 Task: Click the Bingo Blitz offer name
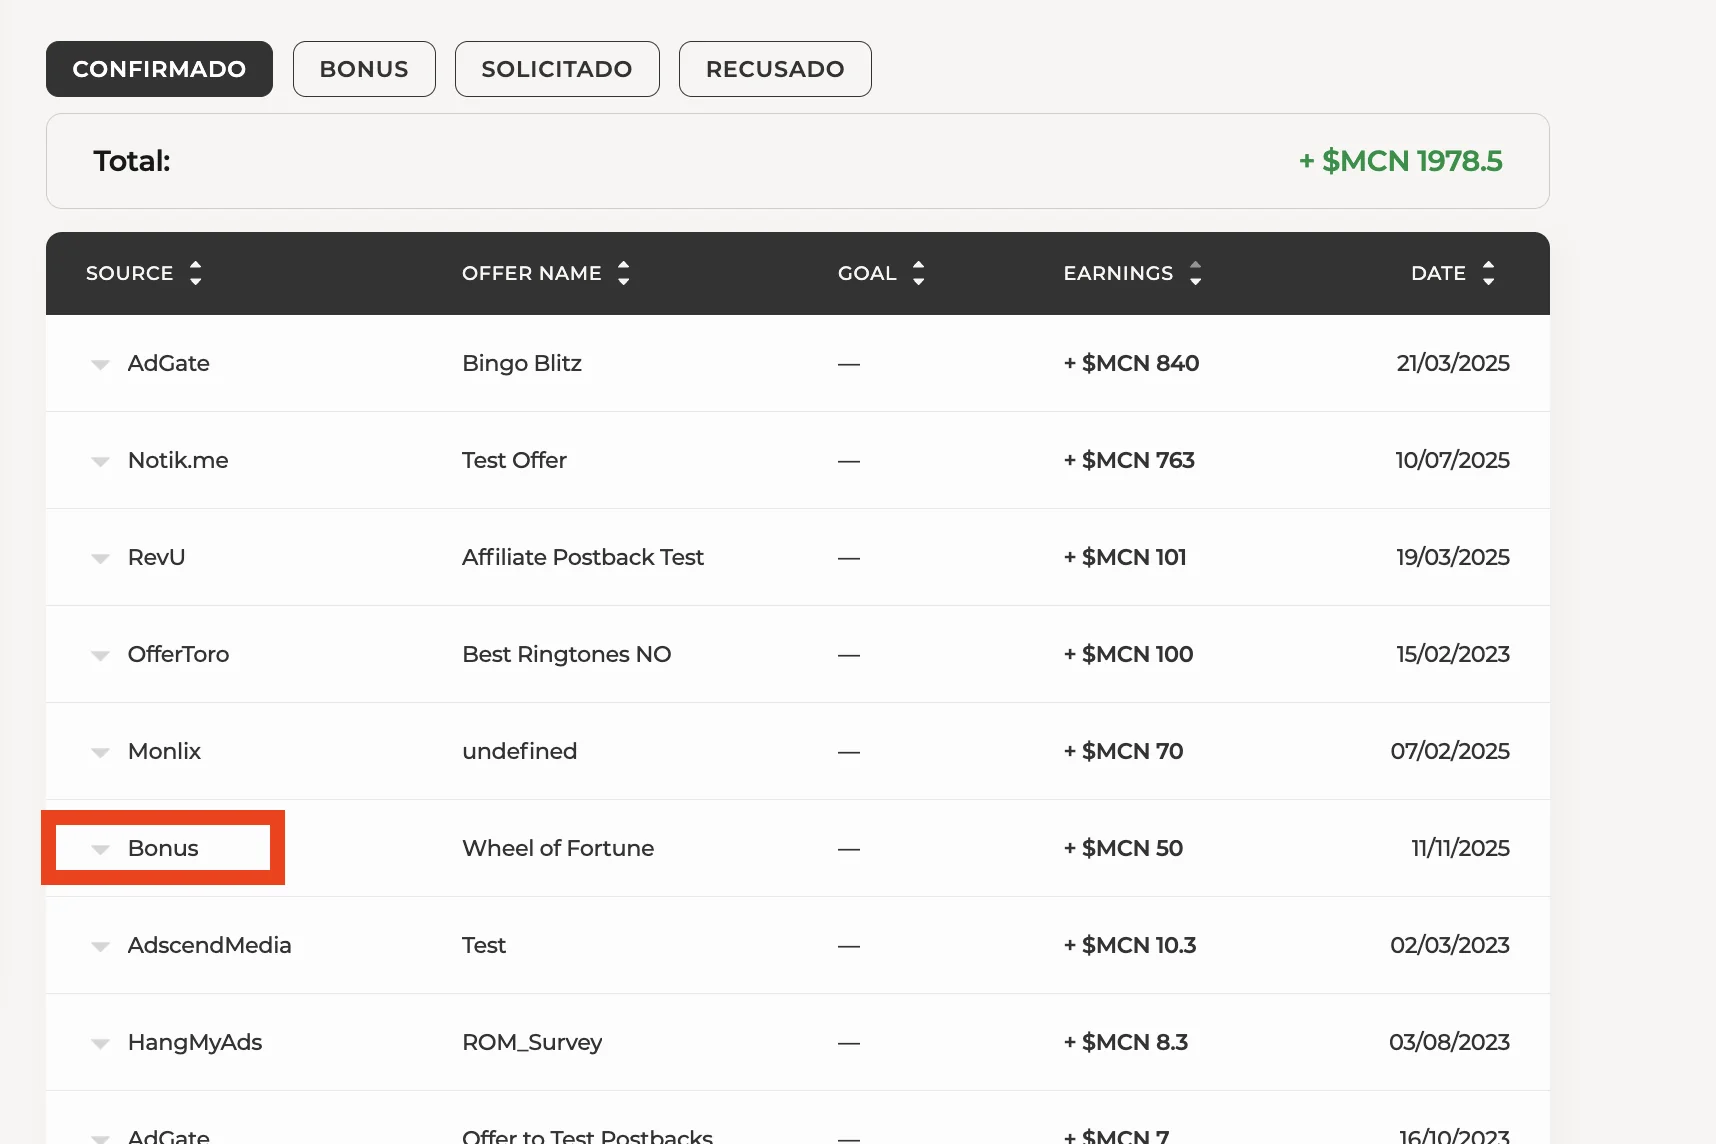[522, 363]
